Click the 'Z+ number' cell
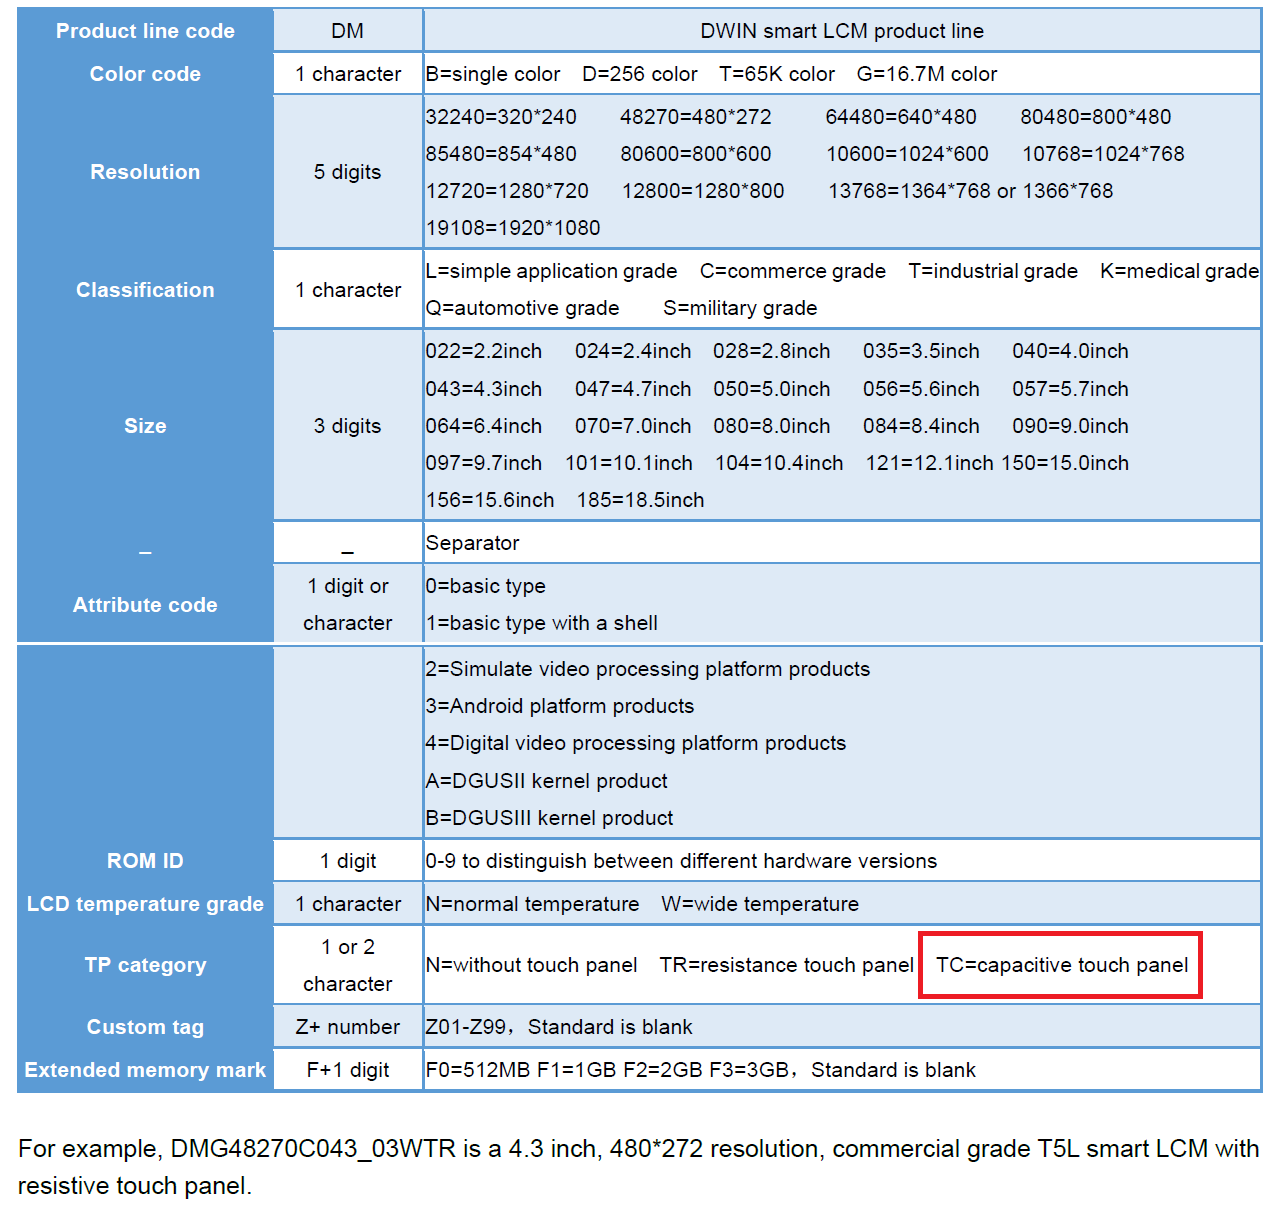This screenshot has width=1269, height=1209. [x=347, y=1027]
